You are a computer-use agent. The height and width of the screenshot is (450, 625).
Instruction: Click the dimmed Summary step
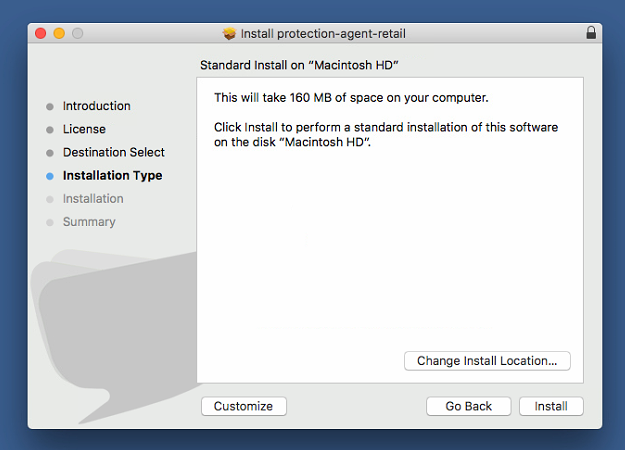89,222
